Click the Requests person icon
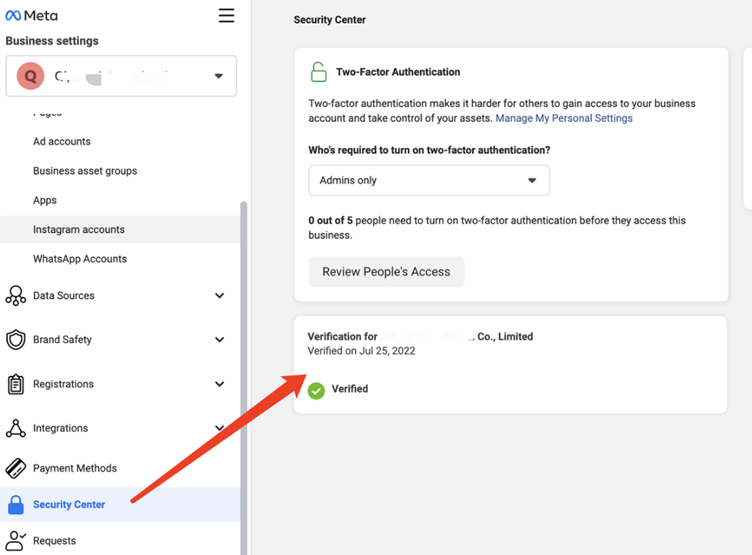The height and width of the screenshot is (555, 752). [x=16, y=541]
